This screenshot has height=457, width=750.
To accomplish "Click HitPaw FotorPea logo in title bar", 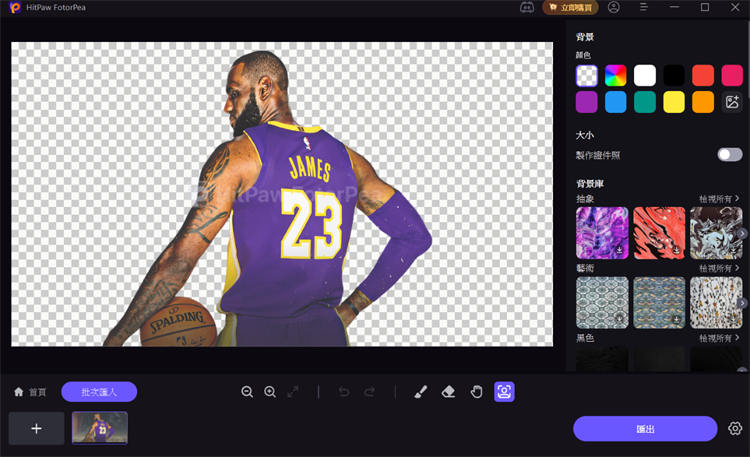I will 15,8.
